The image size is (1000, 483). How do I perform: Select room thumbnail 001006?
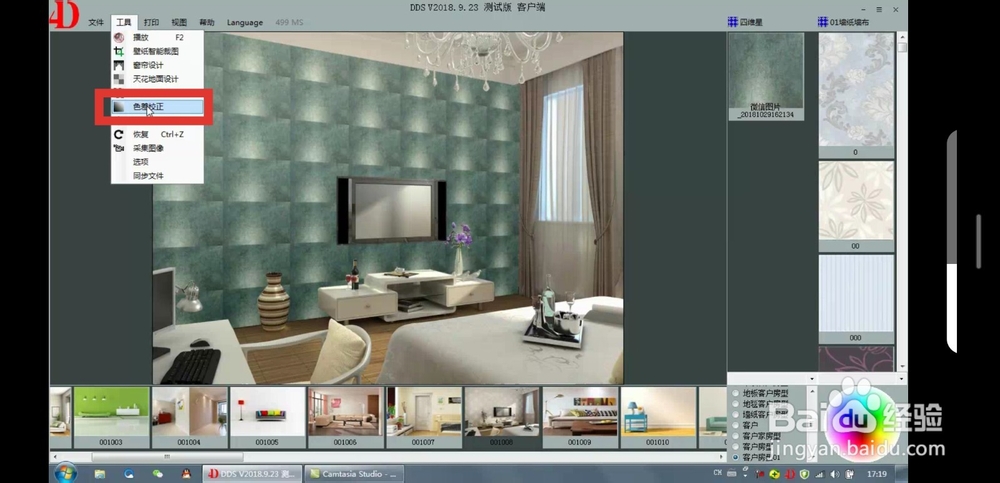[x=345, y=417]
